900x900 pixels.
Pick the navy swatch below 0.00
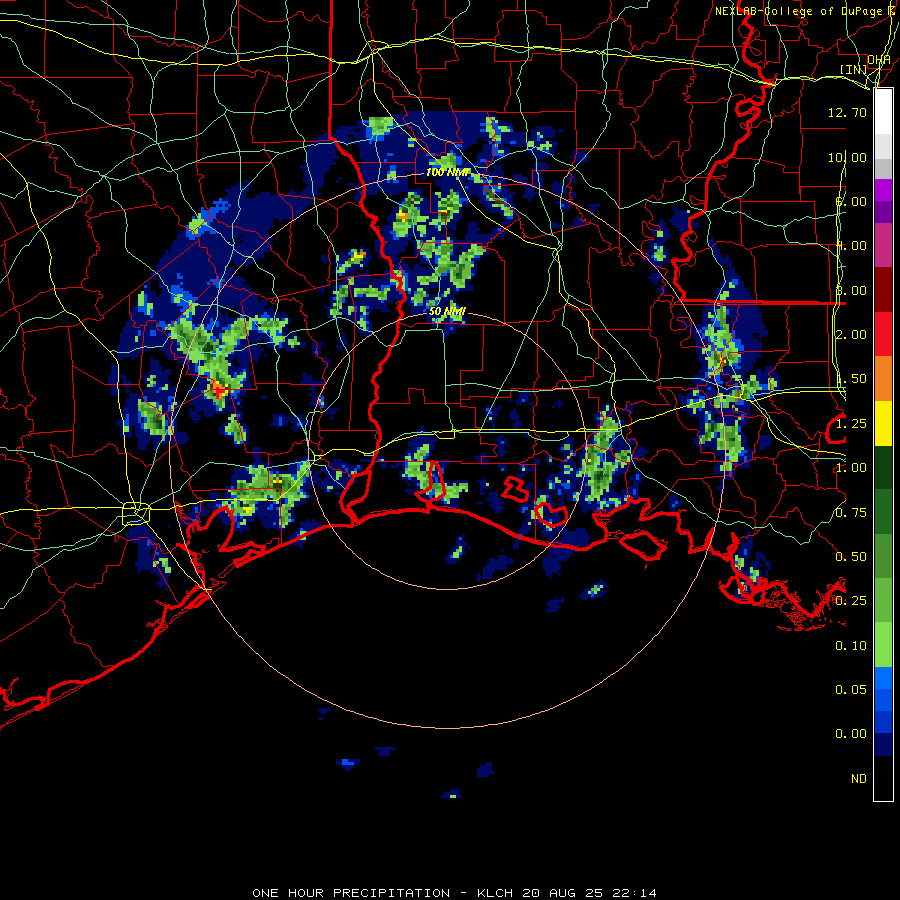883,744
